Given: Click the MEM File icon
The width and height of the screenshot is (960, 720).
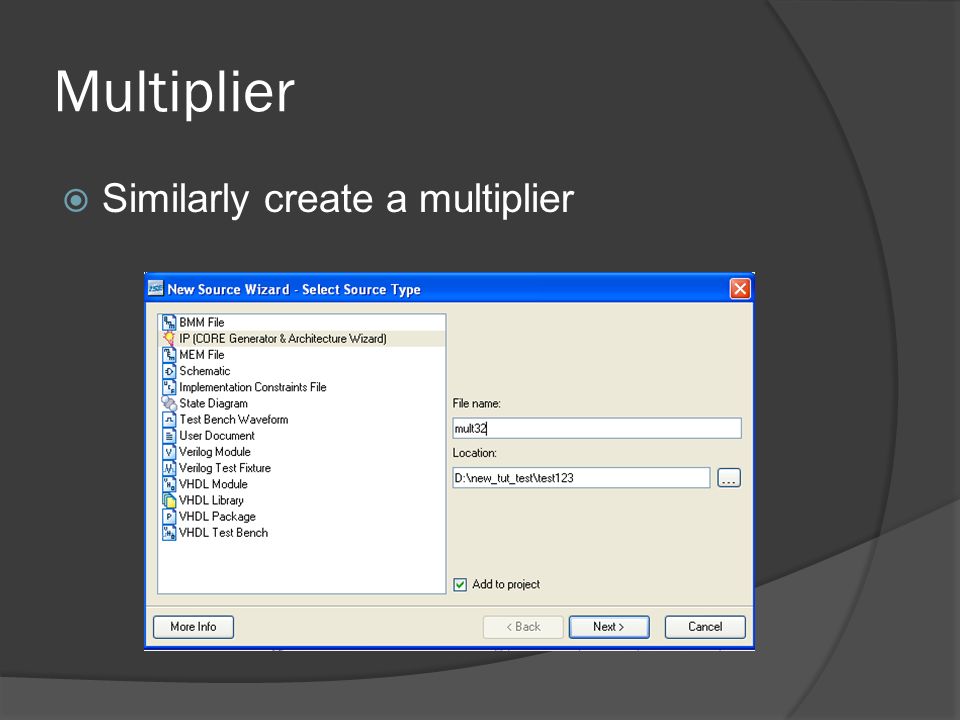Looking at the screenshot, I should (x=169, y=354).
